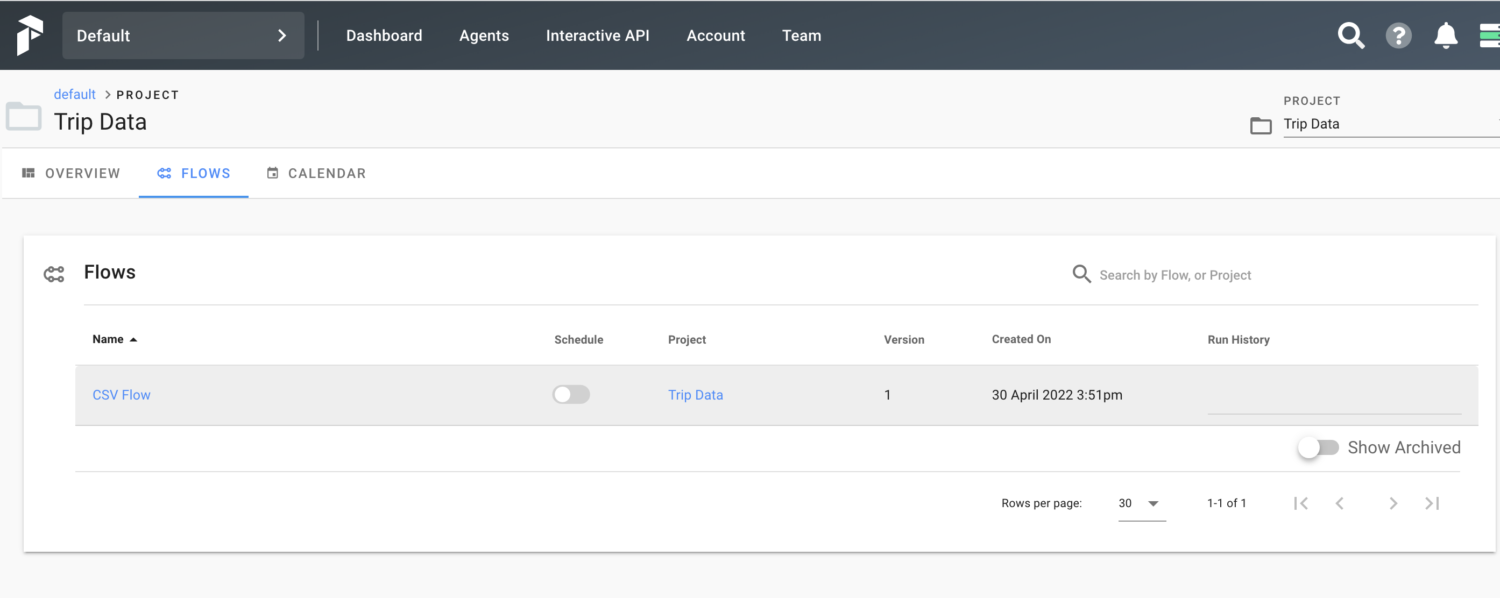
Task: Open the Default tenant switcher
Action: point(183,36)
